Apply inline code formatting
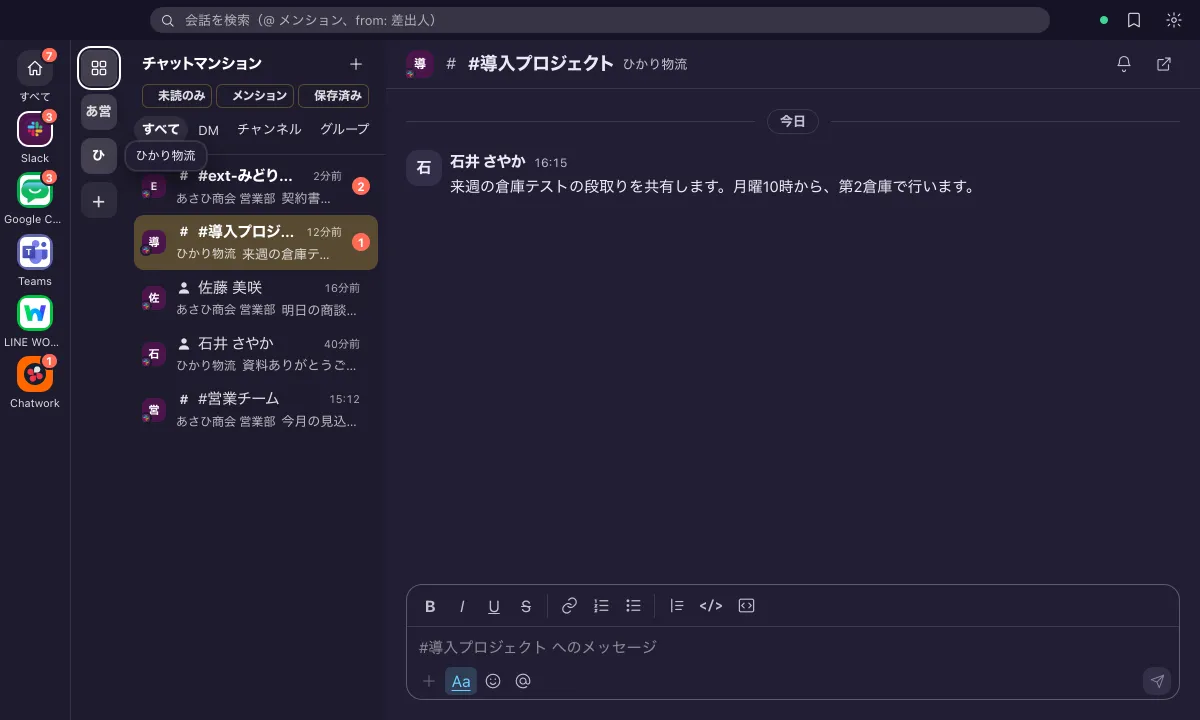 click(x=711, y=606)
